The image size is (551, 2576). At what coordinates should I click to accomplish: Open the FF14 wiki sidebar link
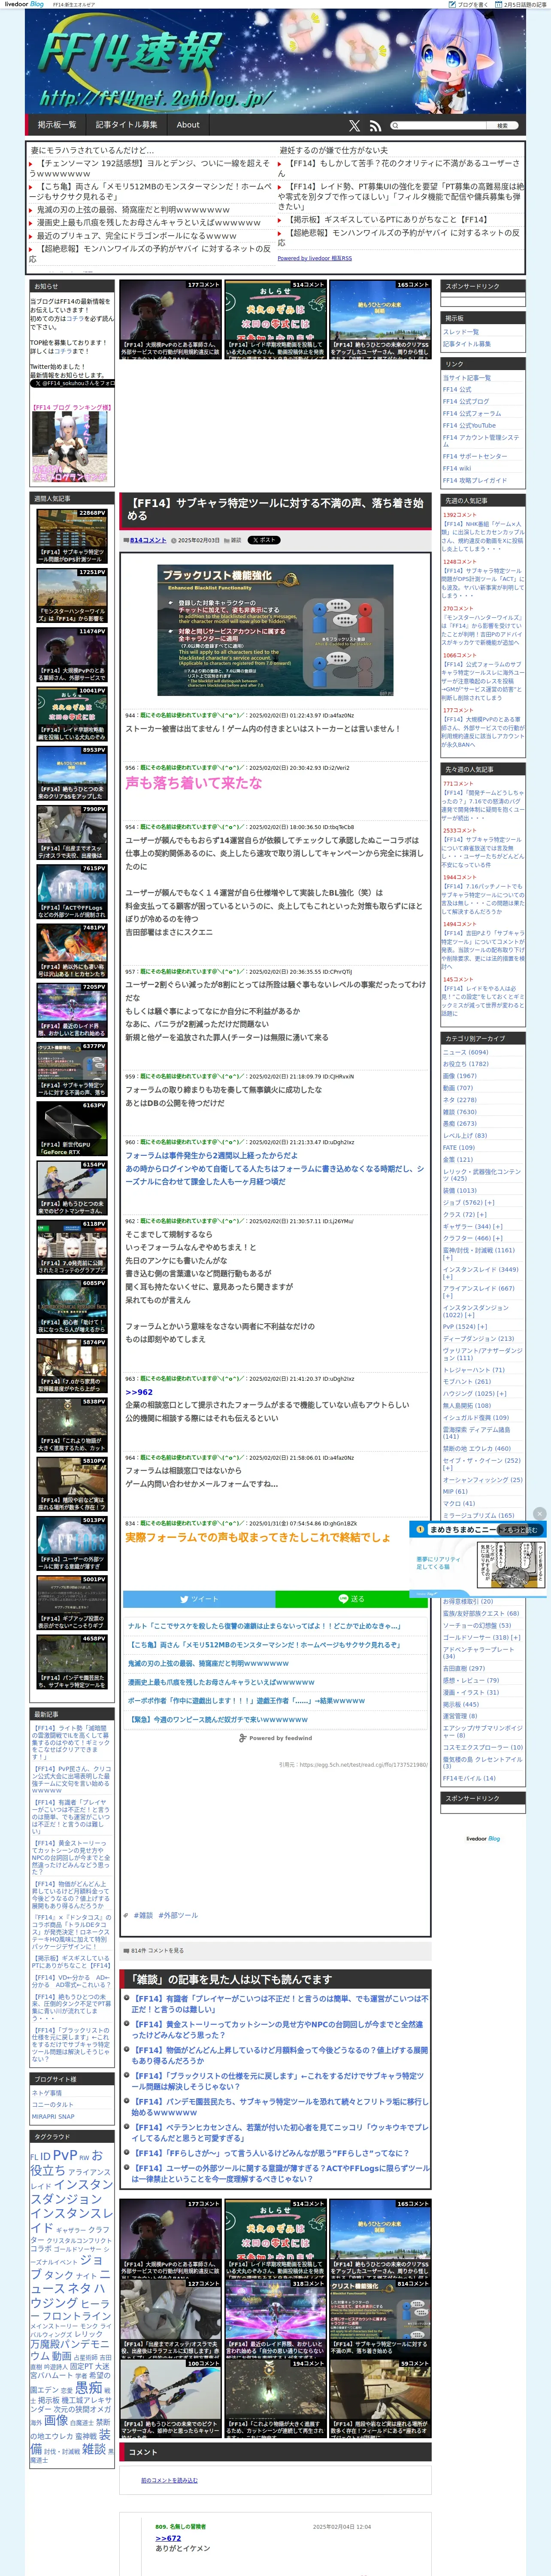[457, 468]
